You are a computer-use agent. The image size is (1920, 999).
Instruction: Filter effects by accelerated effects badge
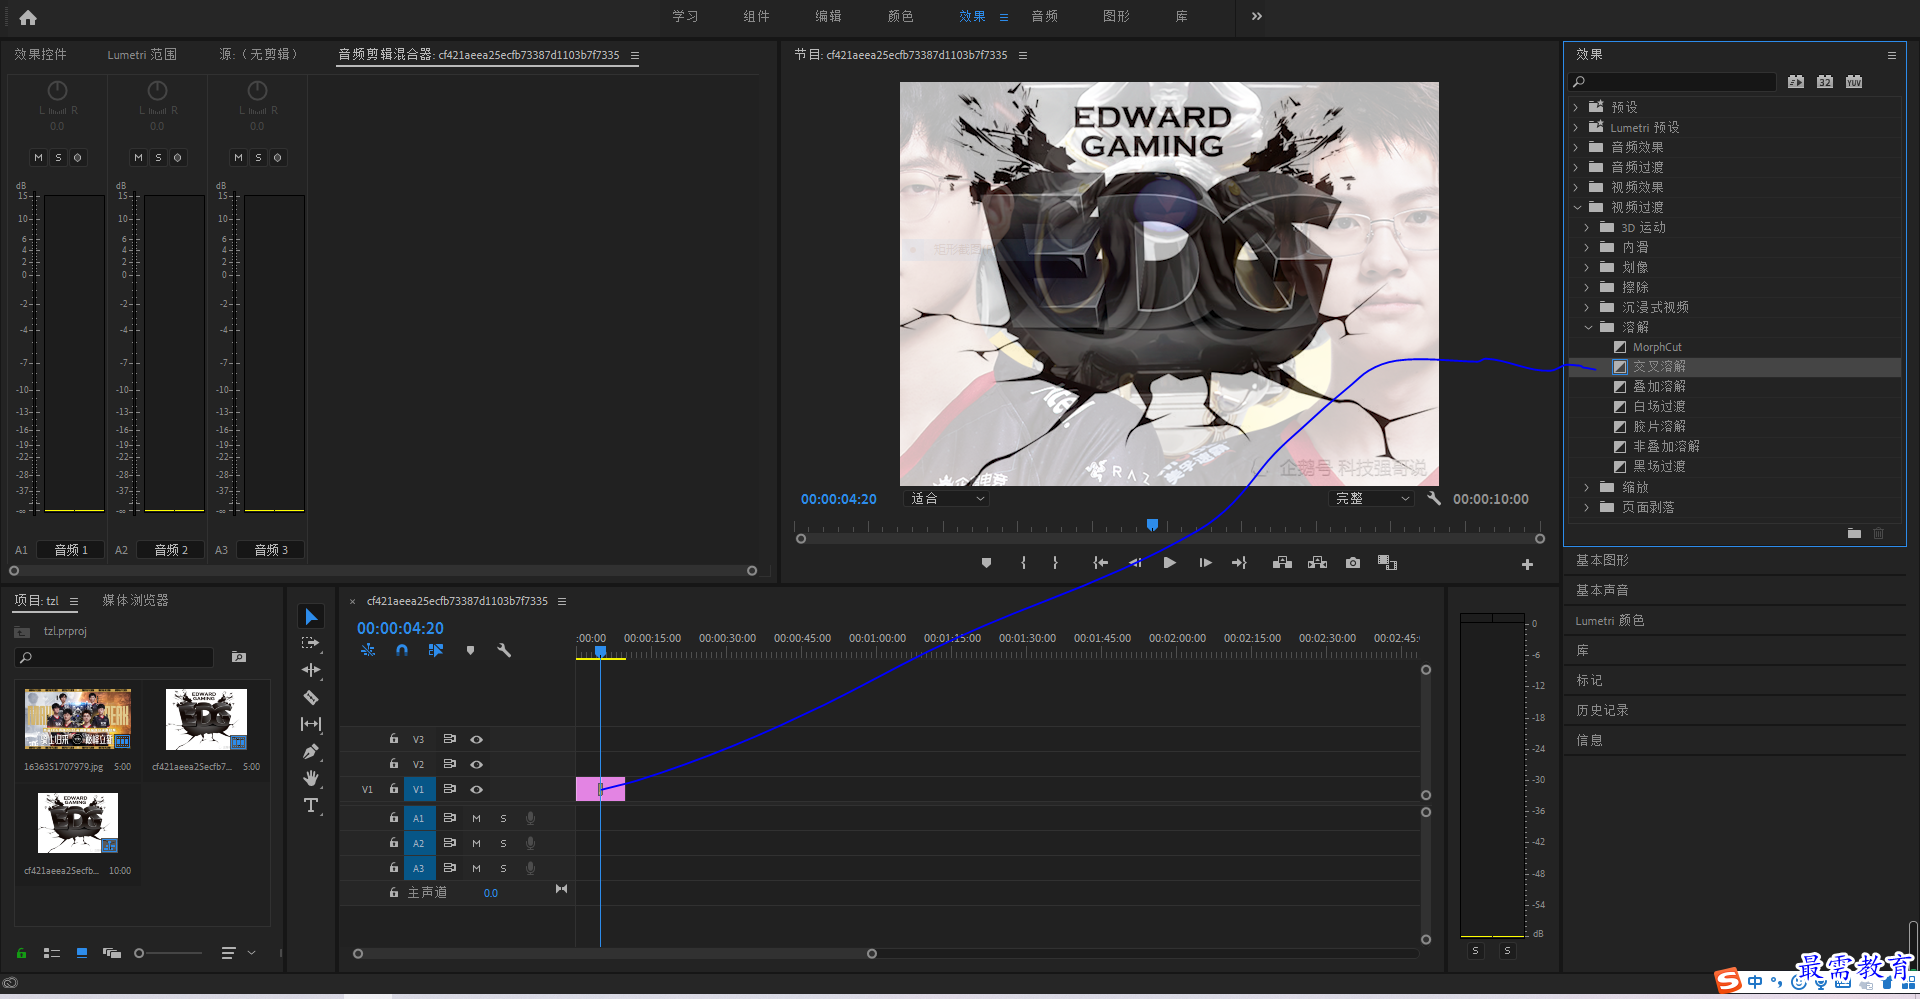1796,82
